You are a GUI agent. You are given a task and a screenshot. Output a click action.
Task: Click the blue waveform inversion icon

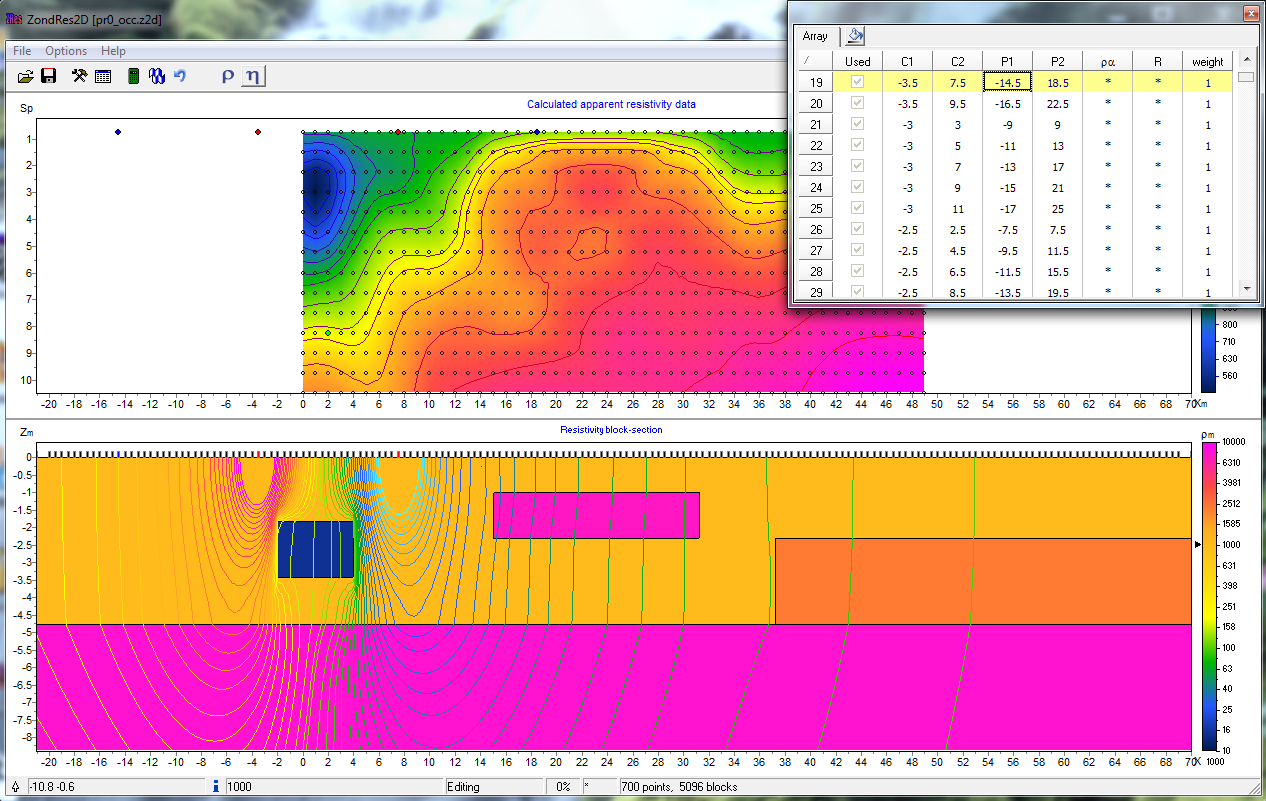(157, 76)
